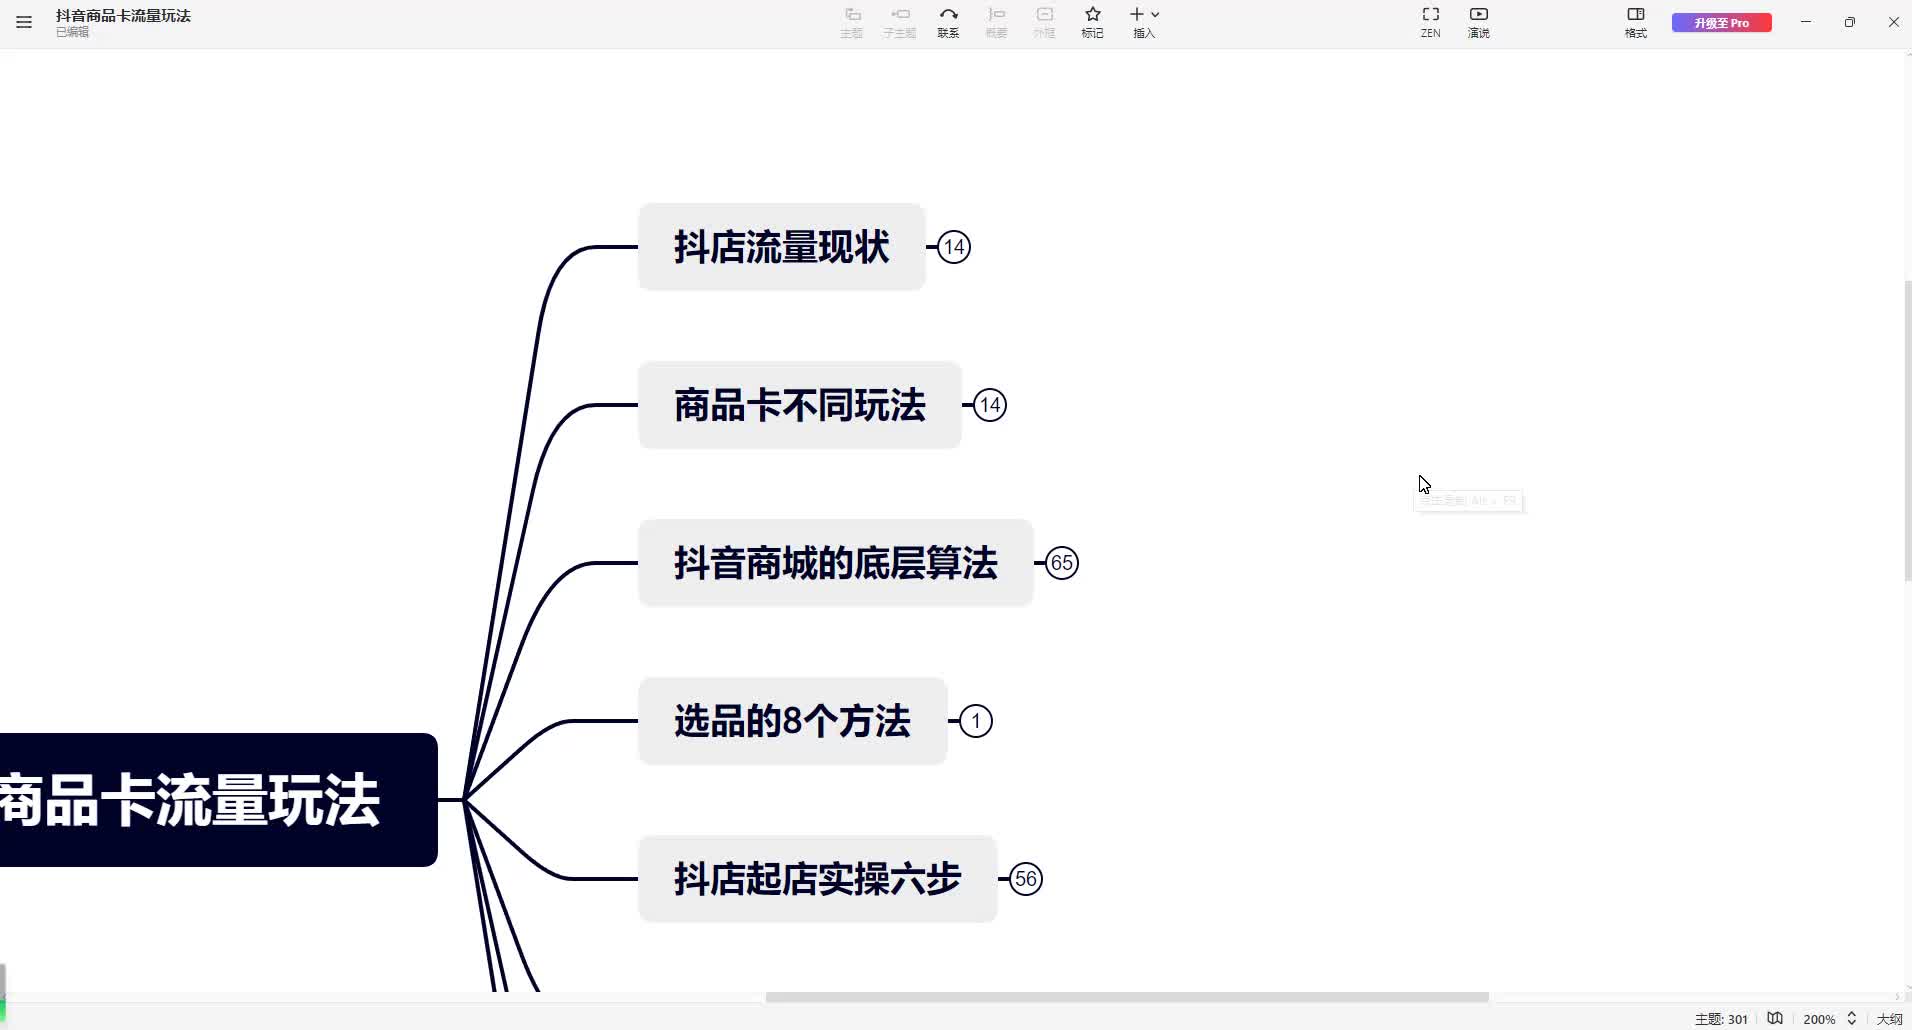
Task: Select the central 商品卡流量玩法 topic
Action: point(218,800)
